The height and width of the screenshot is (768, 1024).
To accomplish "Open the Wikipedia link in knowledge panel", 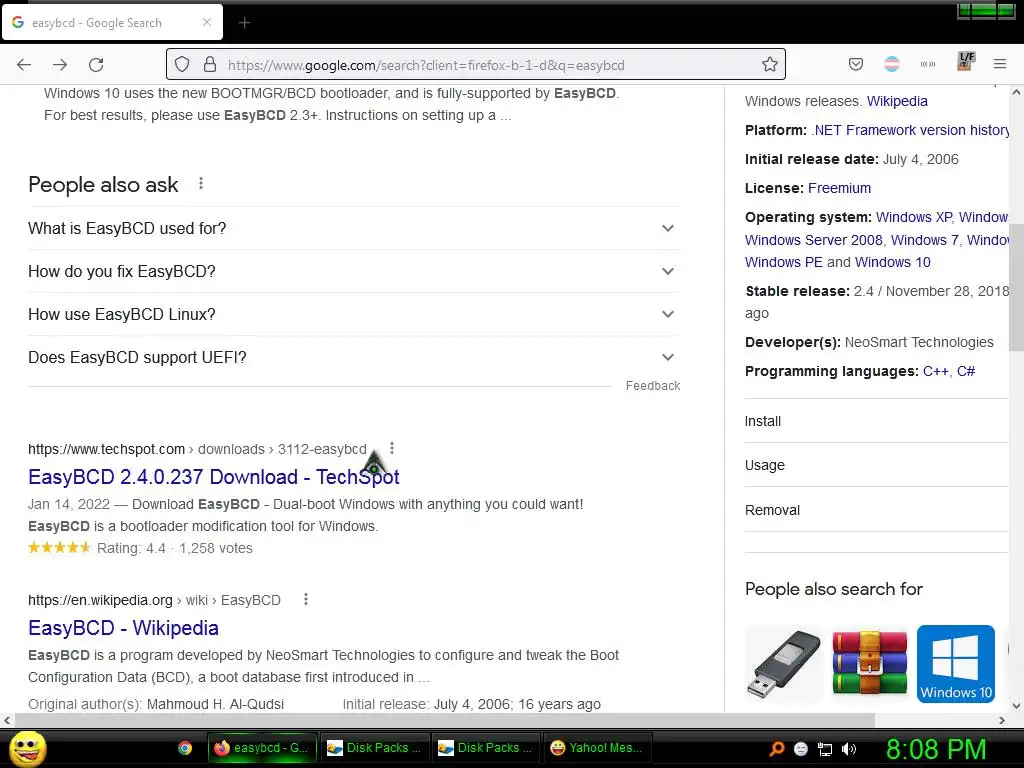I will 897,101.
